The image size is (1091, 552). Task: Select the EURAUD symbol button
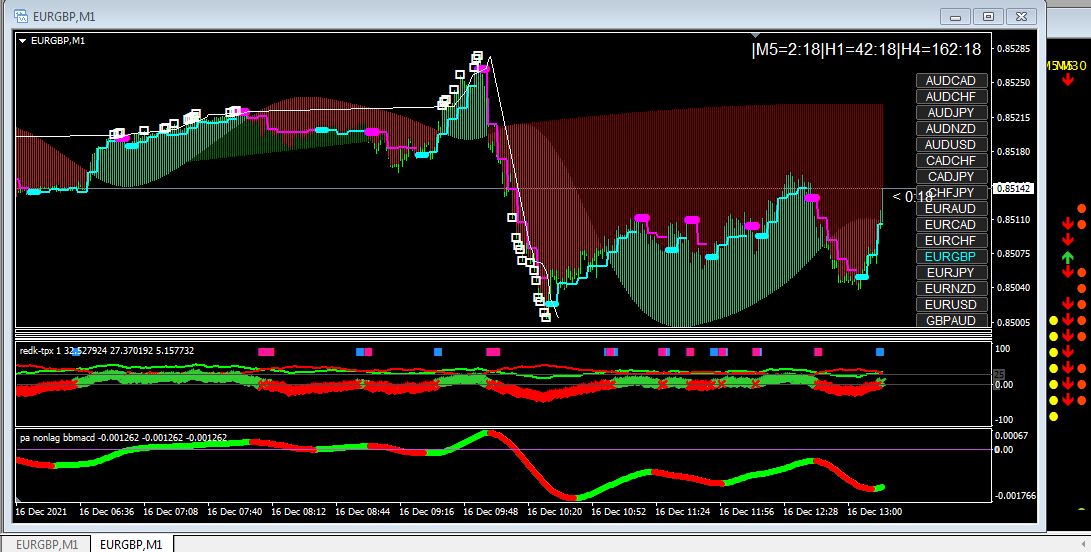coord(951,209)
